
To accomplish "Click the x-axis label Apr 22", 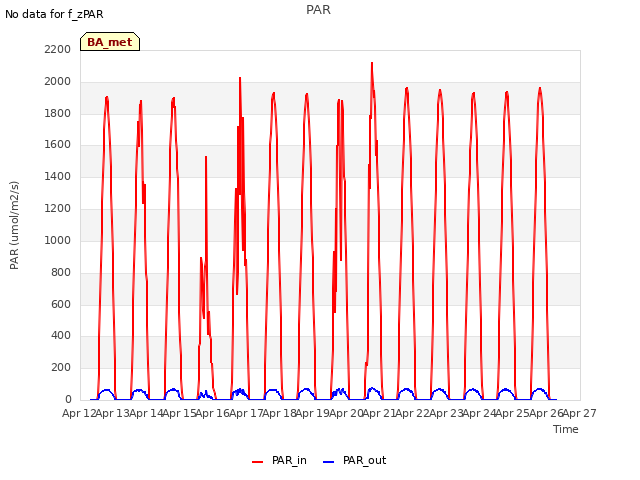I will tap(413, 413).
